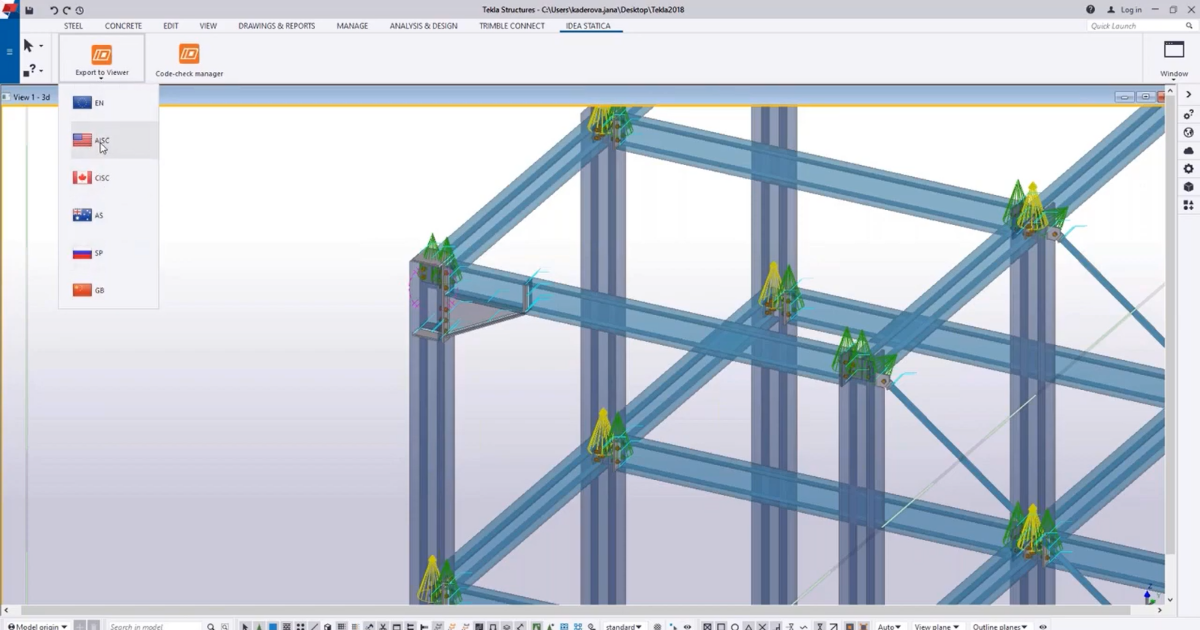This screenshot has height=630, width=1200.
Task: Click the Log in button
Action: click(x=1125, y=10)
